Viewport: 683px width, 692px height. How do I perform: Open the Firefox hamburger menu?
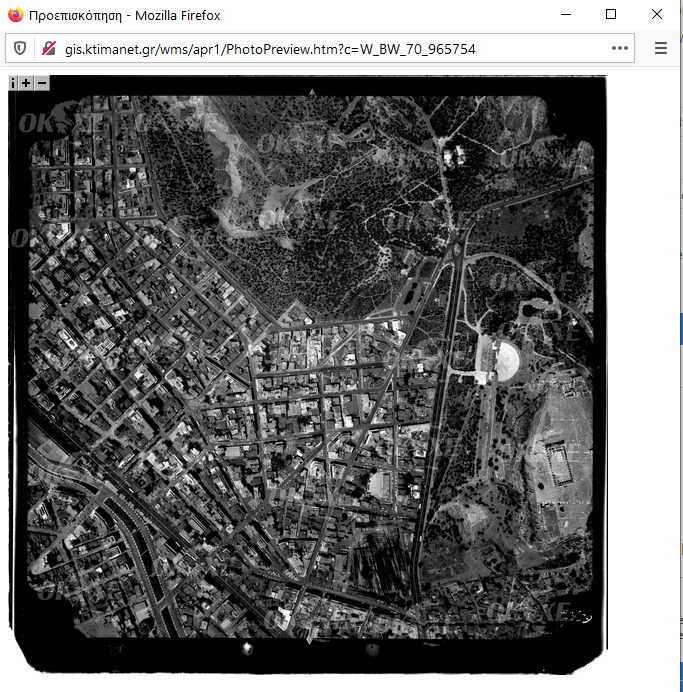661,48
